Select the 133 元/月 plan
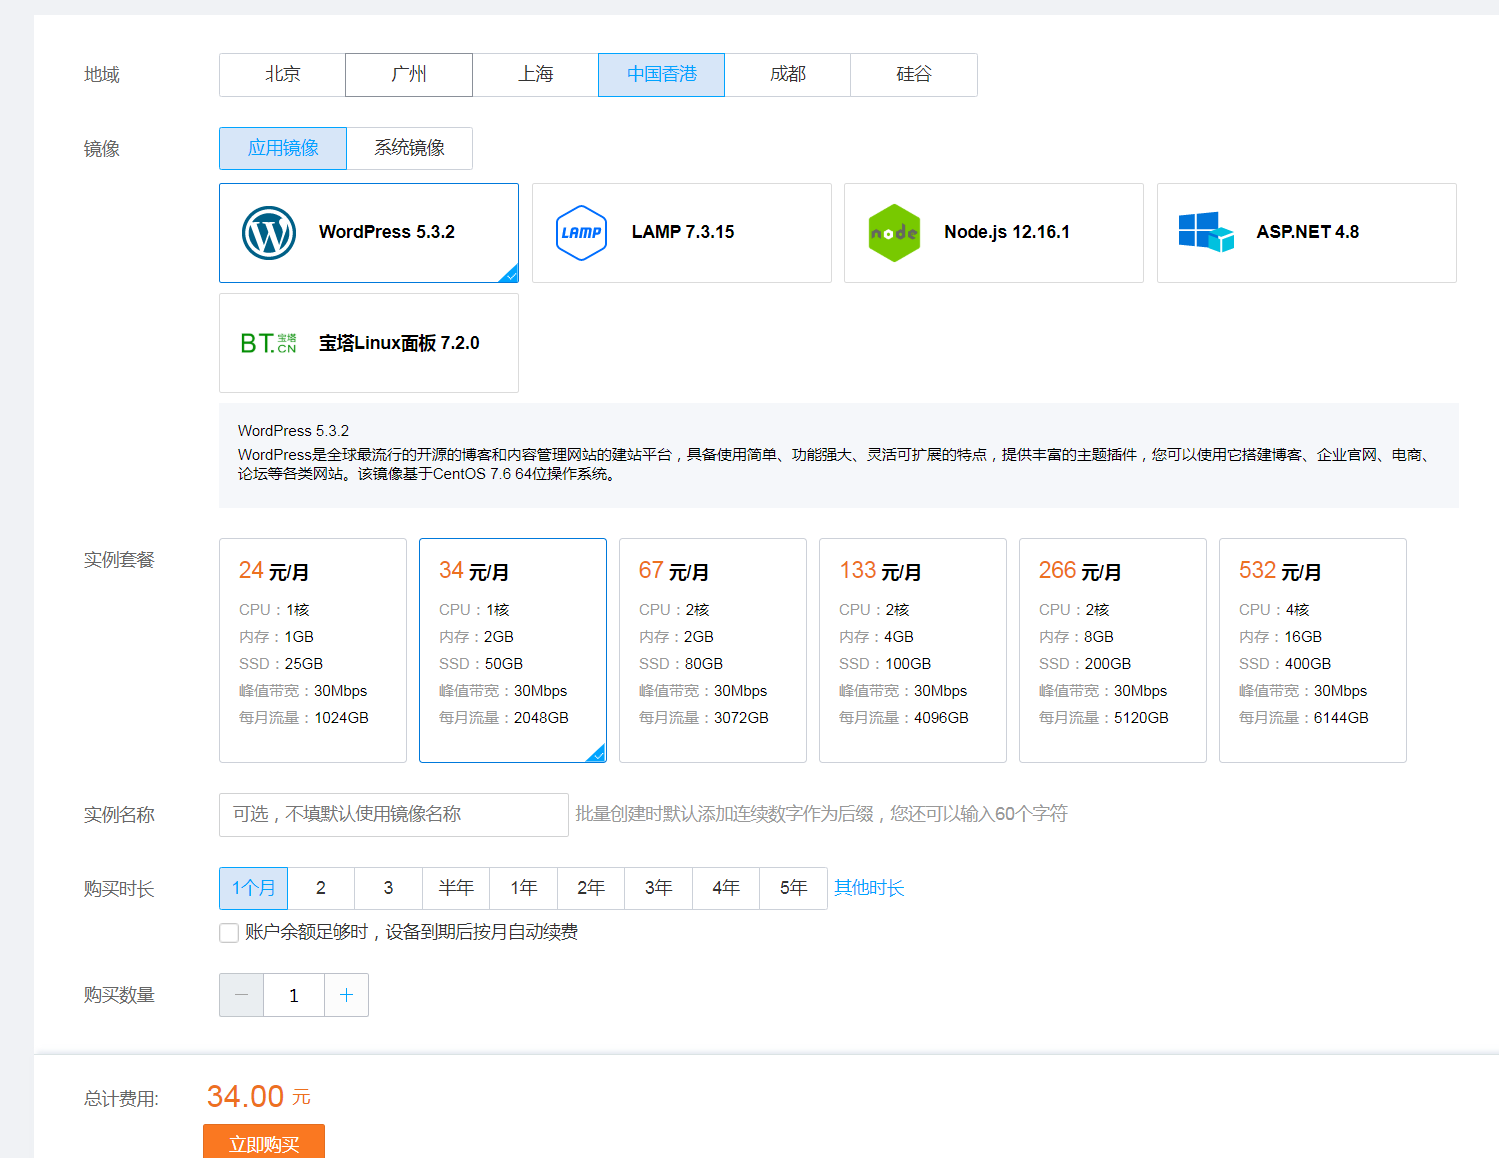The image size is (1499, 1158). (913, 650)
